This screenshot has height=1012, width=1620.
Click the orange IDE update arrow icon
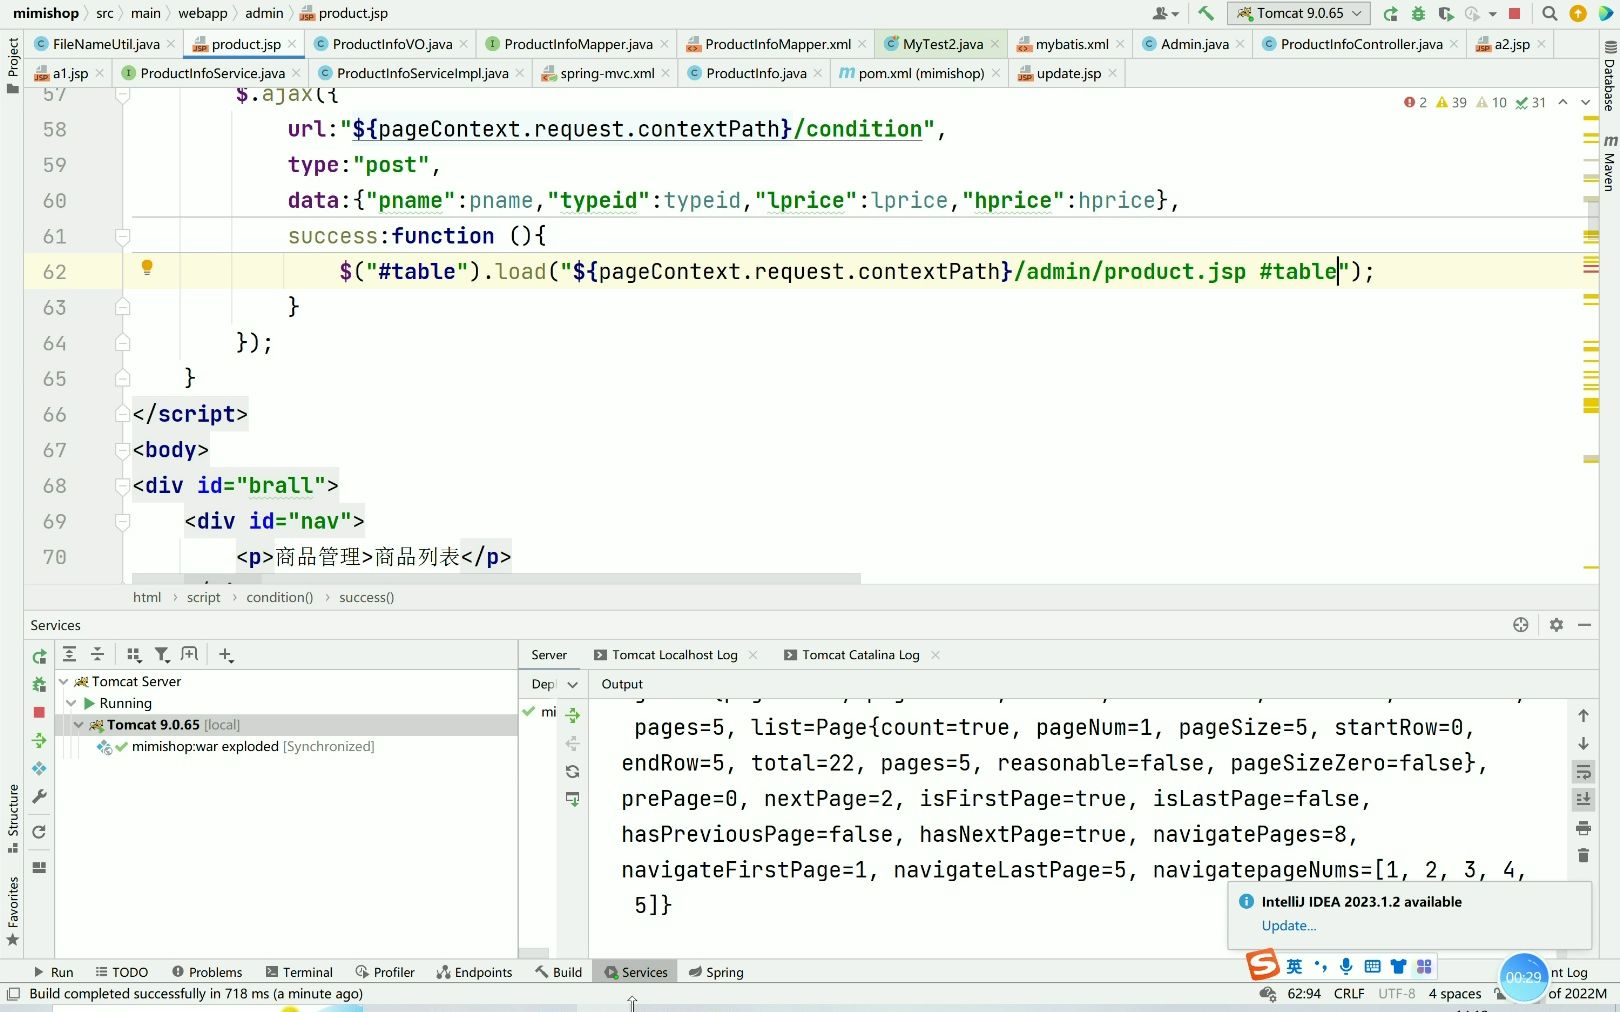1578,13
